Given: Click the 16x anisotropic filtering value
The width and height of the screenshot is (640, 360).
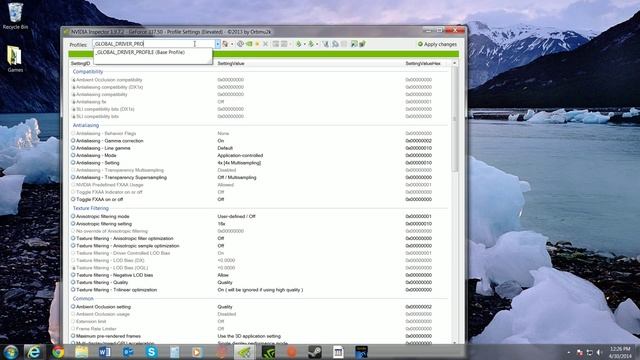Looking at the screenshot, I should click(221, 224).
